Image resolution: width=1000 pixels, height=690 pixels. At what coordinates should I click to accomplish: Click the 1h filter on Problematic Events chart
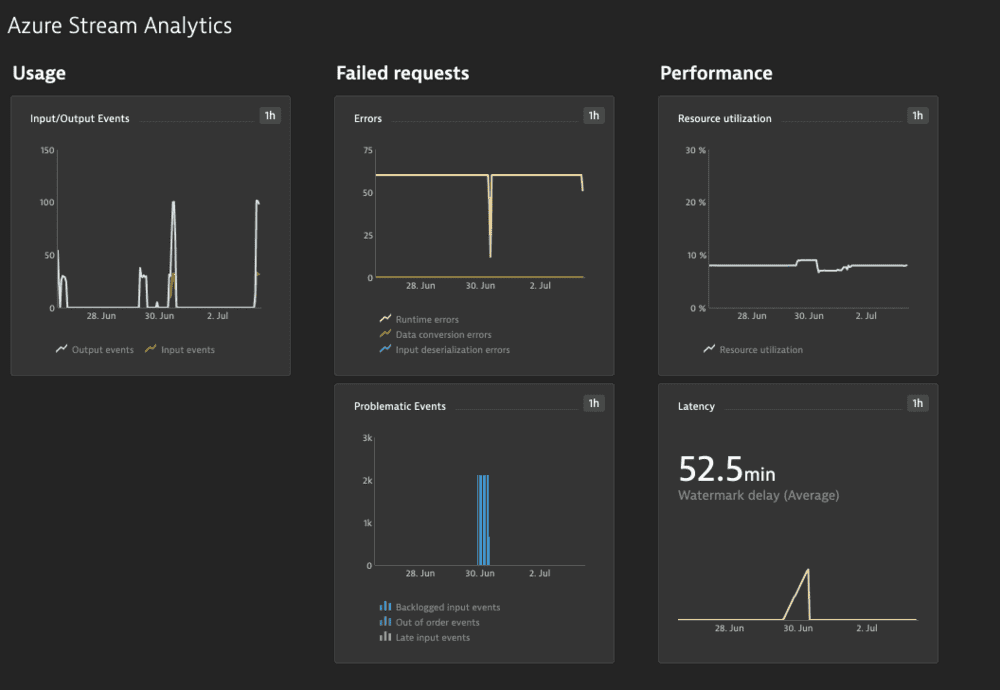coord(594,403)
